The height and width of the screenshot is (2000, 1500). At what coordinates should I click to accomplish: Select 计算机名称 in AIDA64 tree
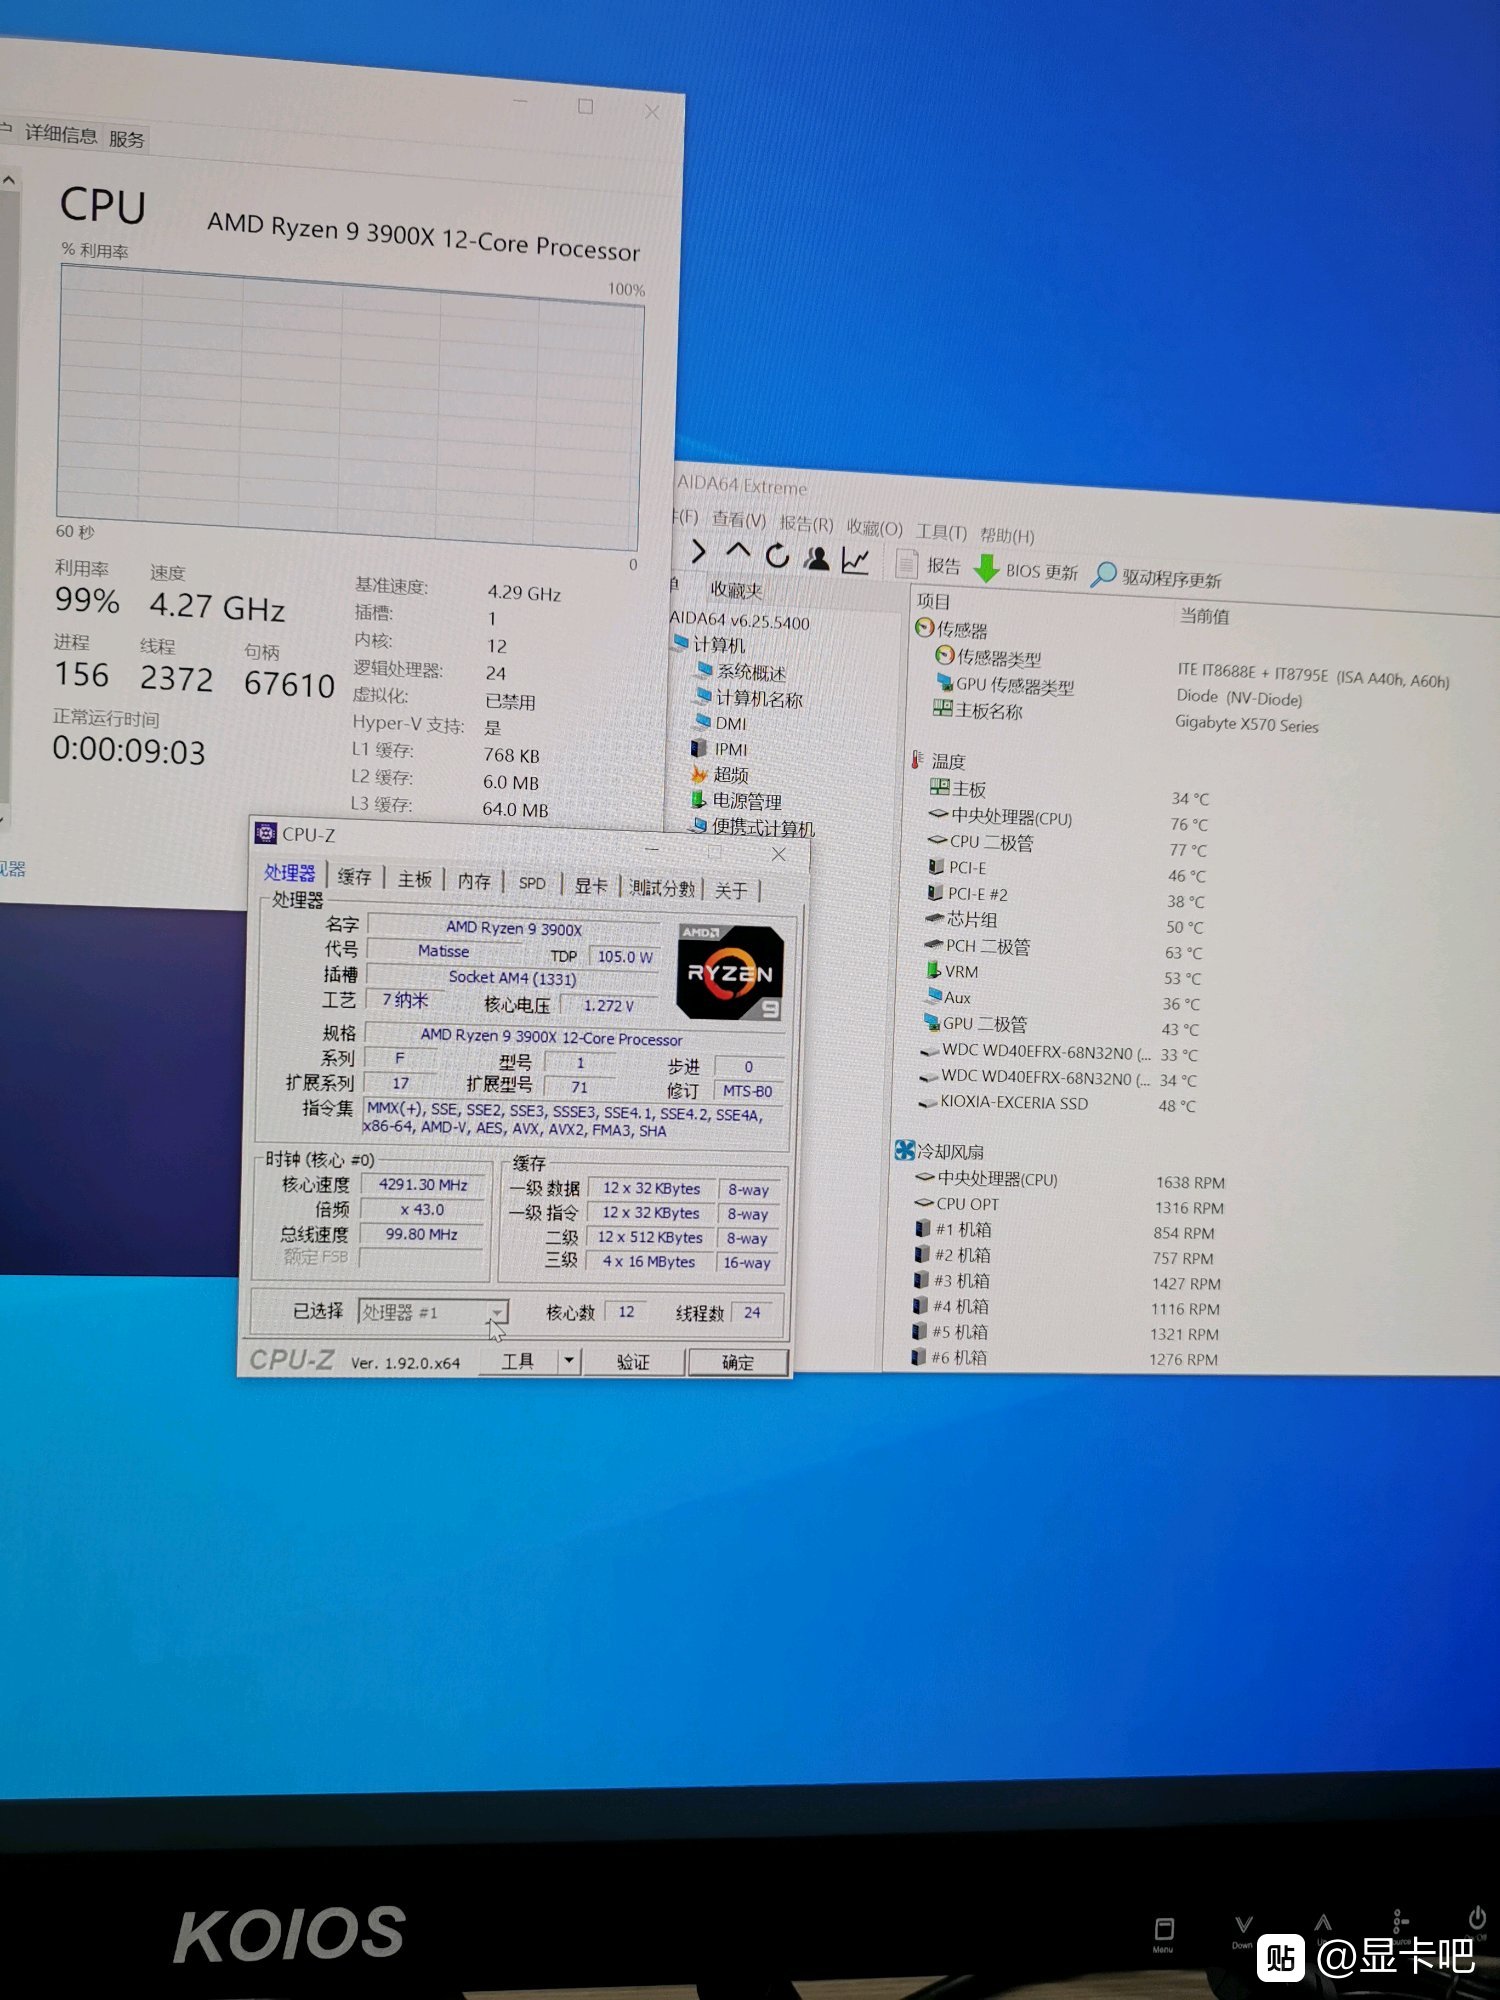tap(749, 698)
